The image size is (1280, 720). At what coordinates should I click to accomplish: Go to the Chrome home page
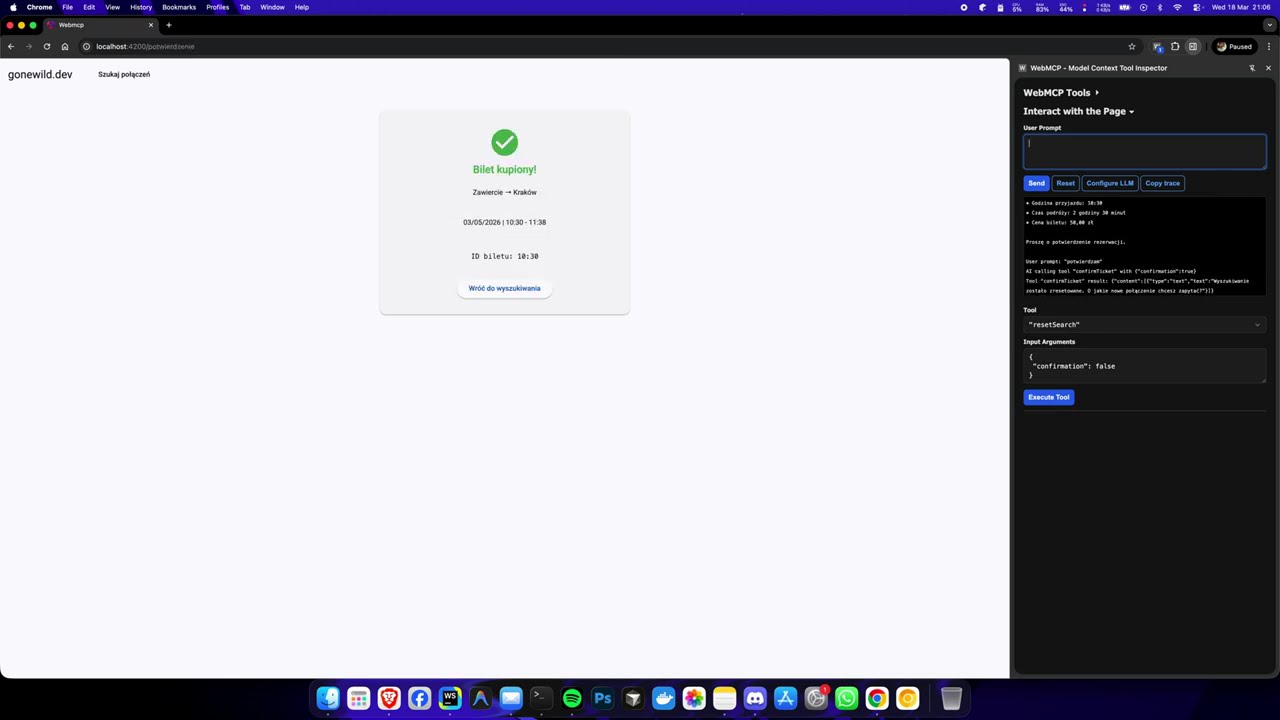pos(65,46)
